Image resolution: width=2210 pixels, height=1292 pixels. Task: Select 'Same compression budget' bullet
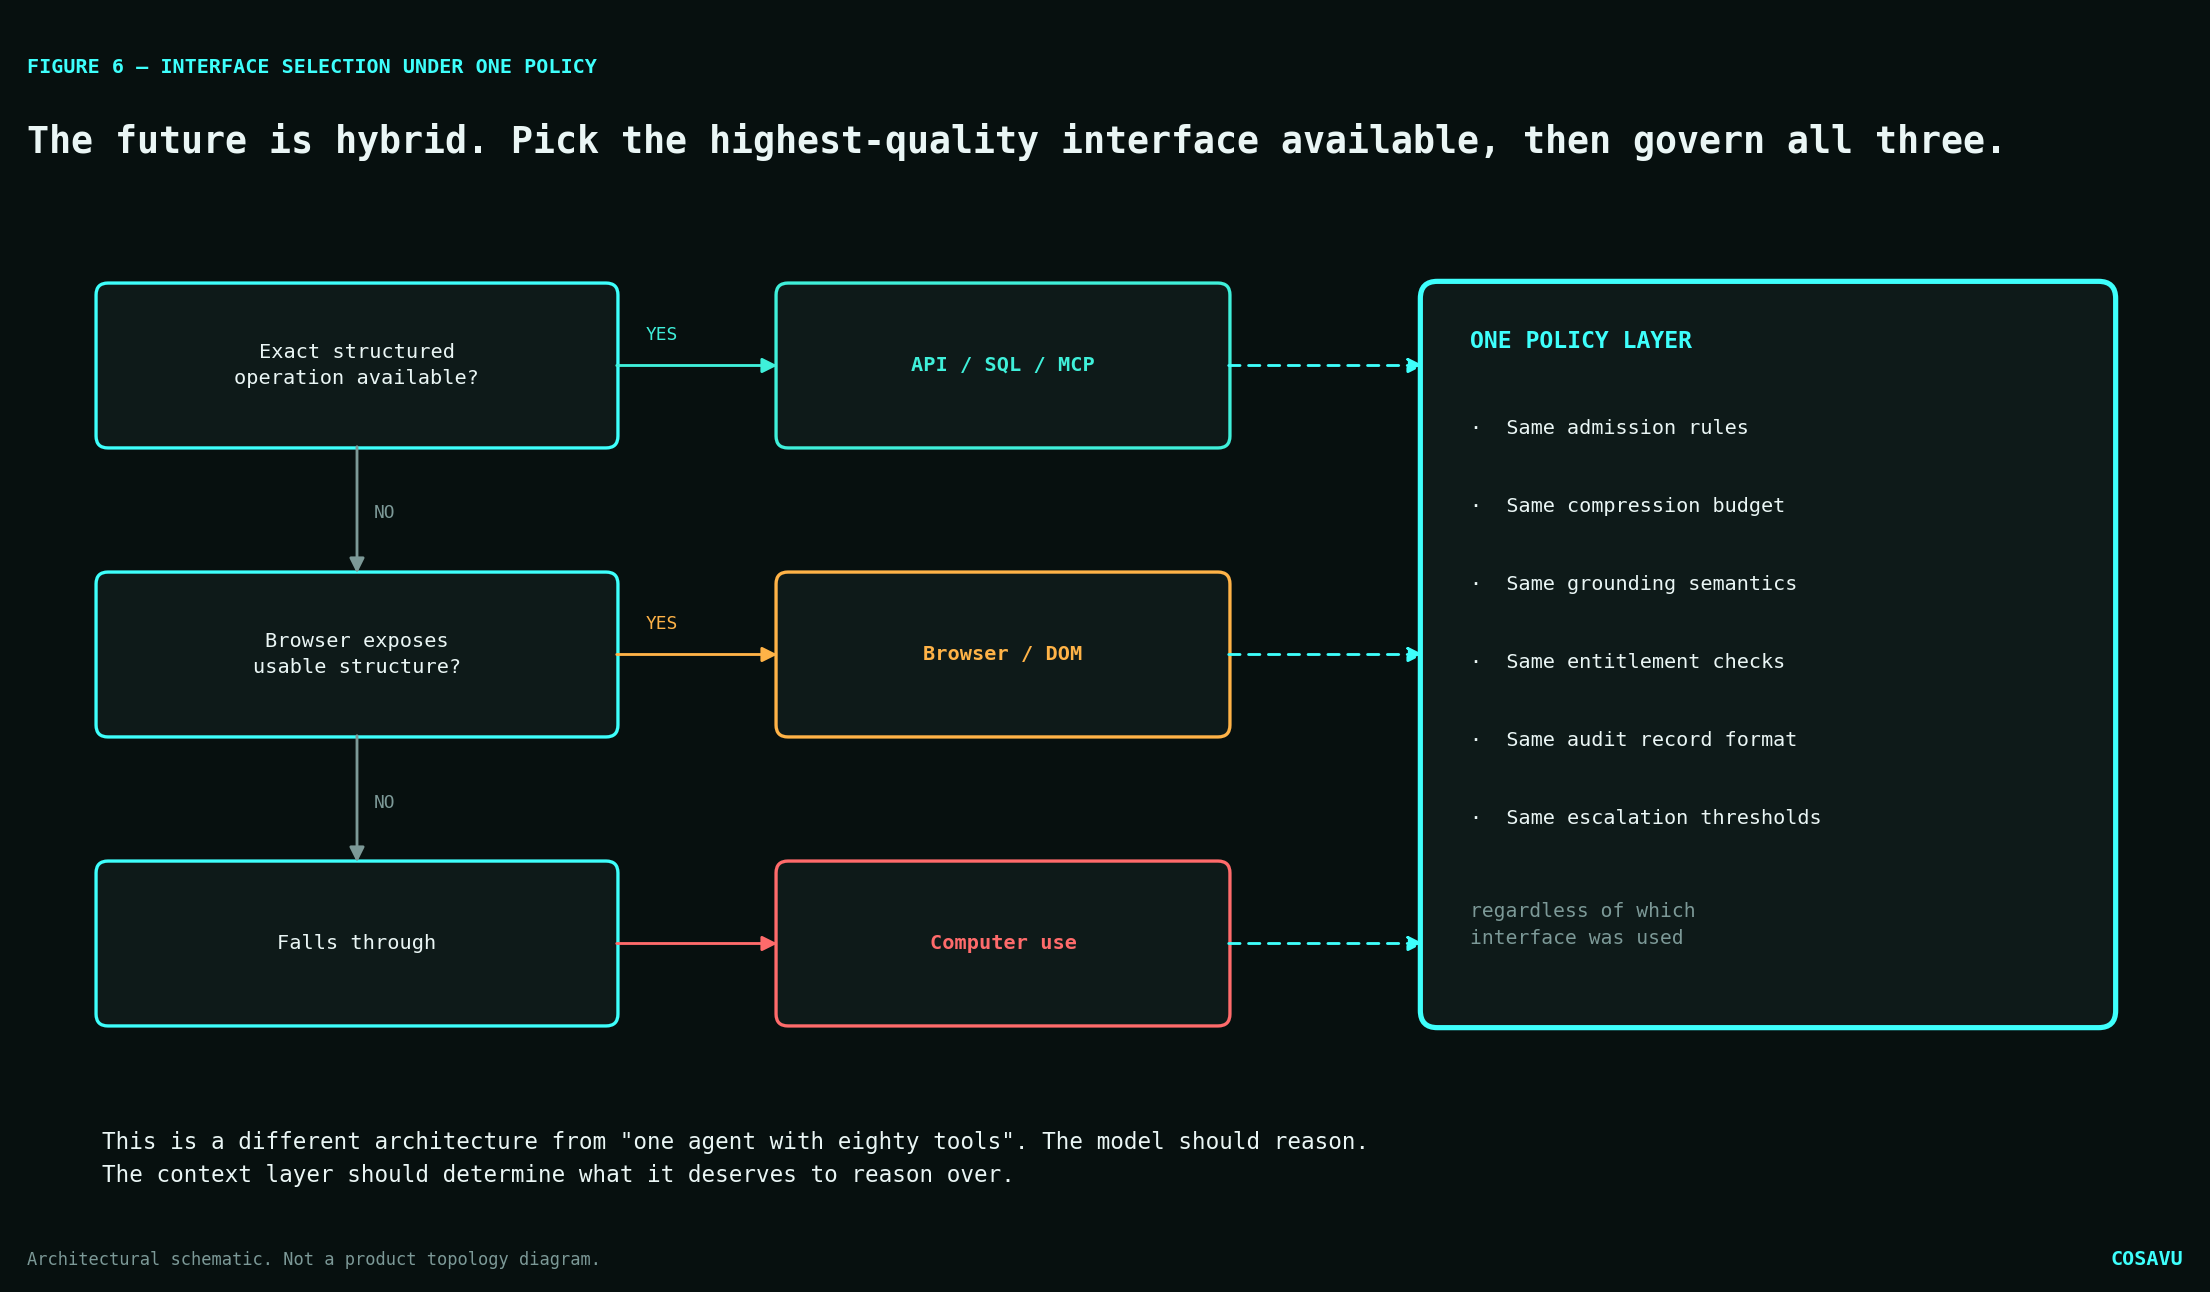click(x=1645, y=505)
